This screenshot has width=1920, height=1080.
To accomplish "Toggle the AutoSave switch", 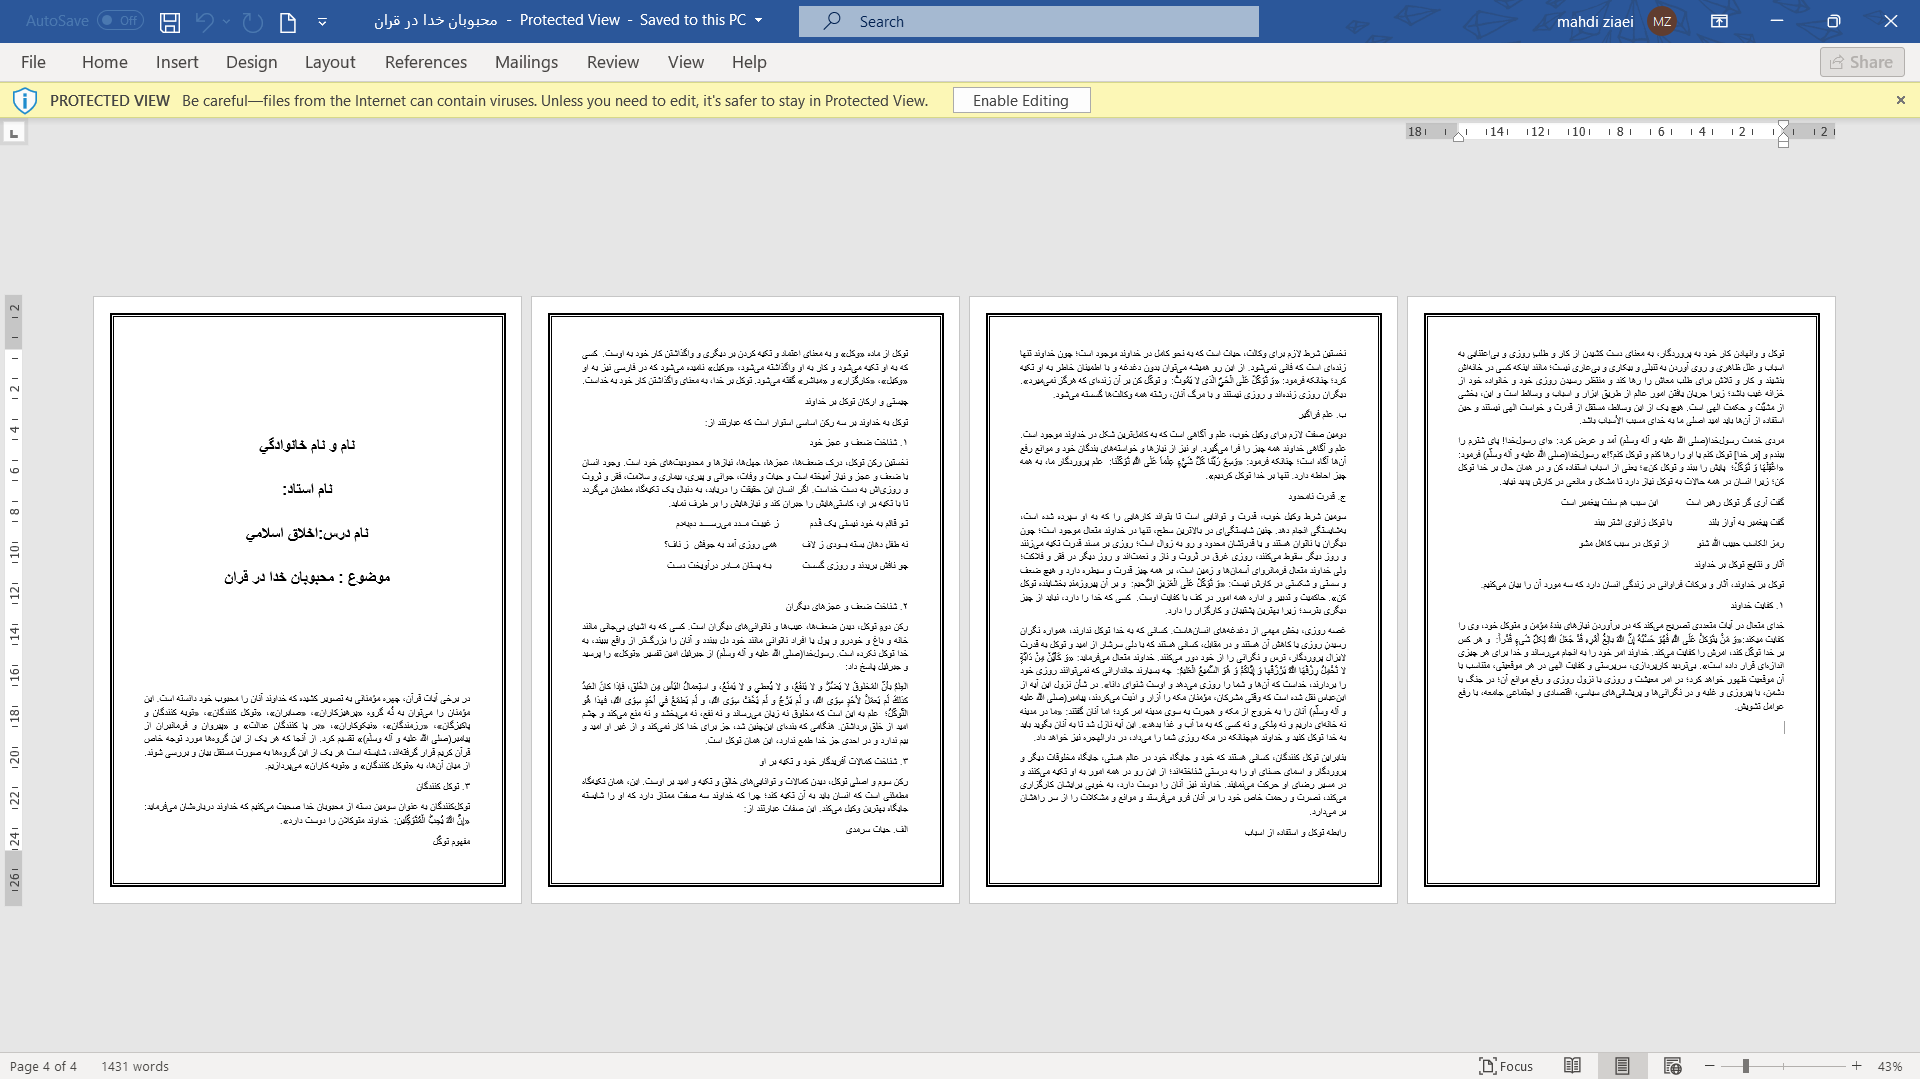I will 120,20.
